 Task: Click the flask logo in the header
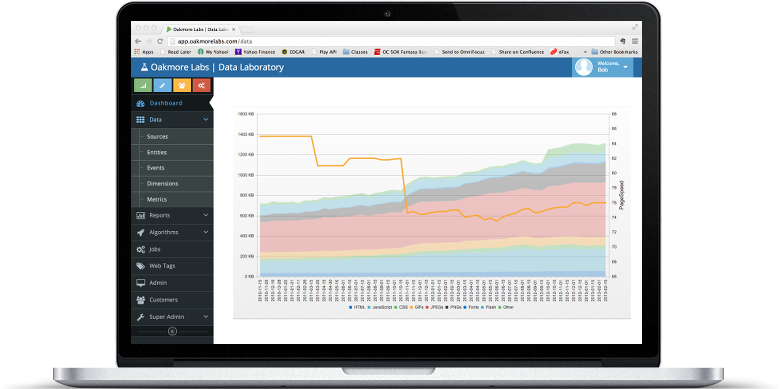(x=144, y=67)
